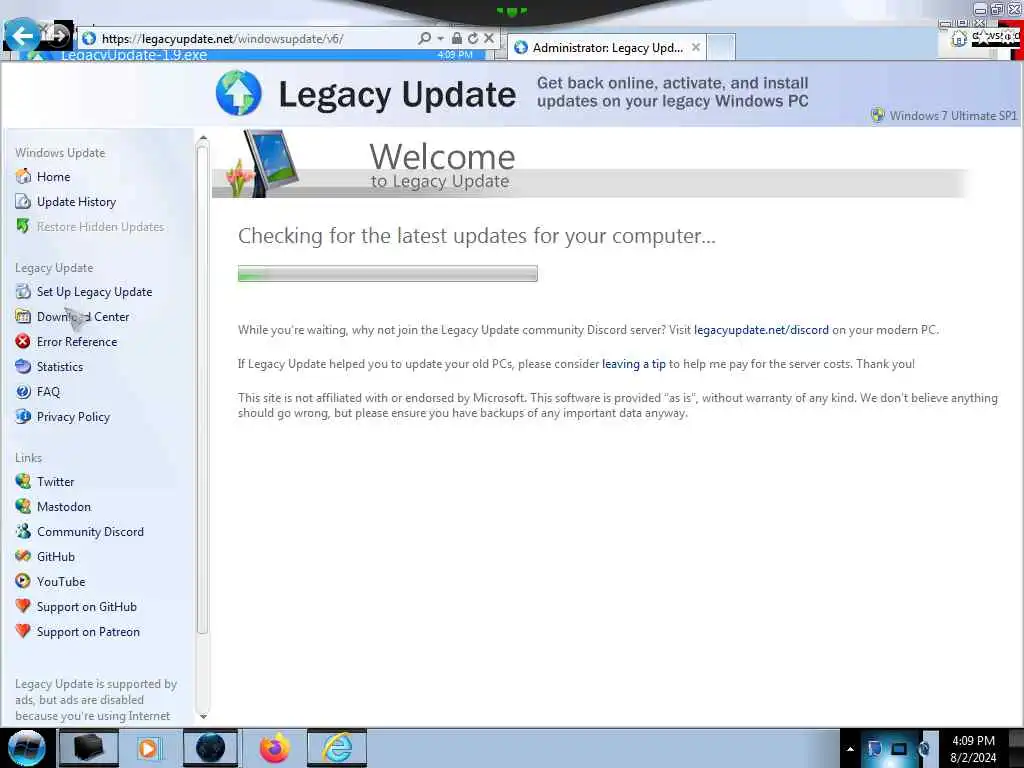1024x768 pixels.
Task: Open Firefox from the taskbar
Action: click(x=275, y=748)
